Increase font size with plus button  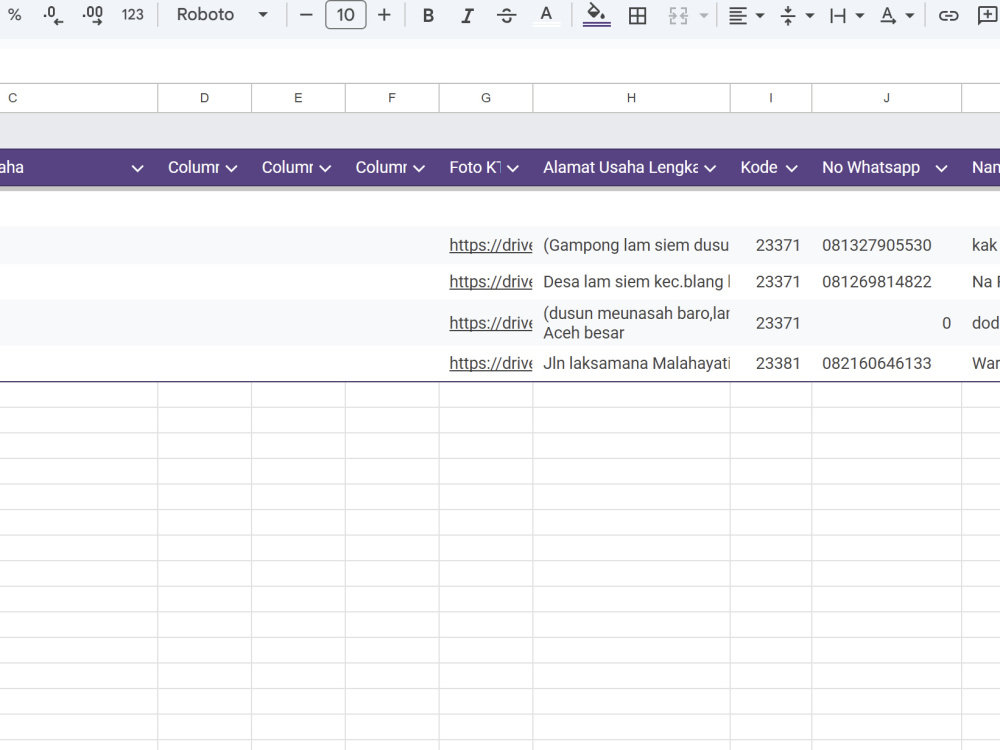point(384,15)
